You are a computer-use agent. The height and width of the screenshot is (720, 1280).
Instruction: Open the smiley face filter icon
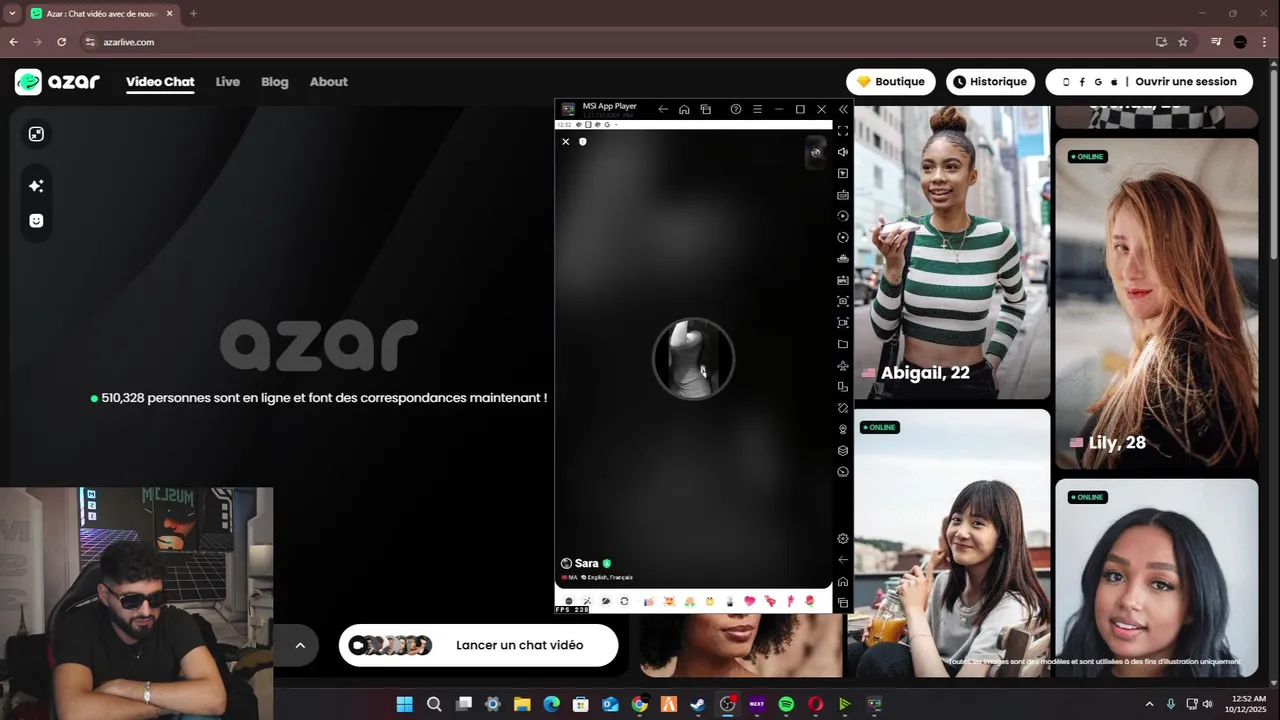[x=36, y=221]
